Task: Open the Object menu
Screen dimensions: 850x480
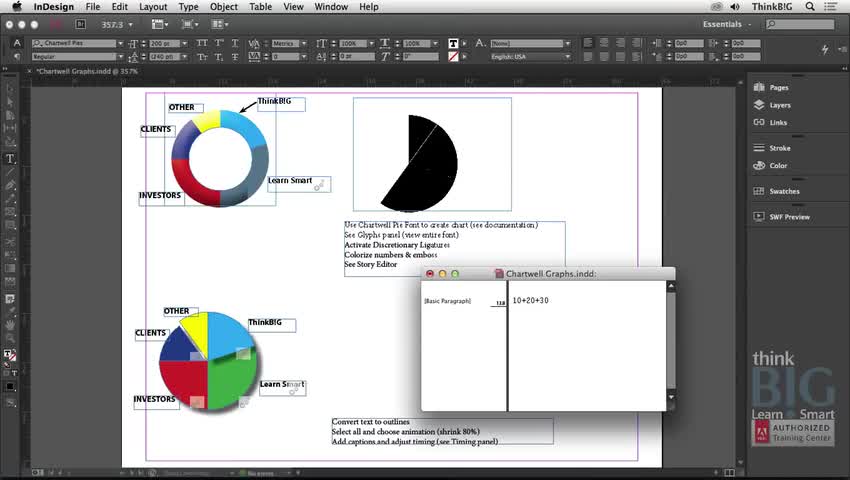Action: click(x=224, y=7)
